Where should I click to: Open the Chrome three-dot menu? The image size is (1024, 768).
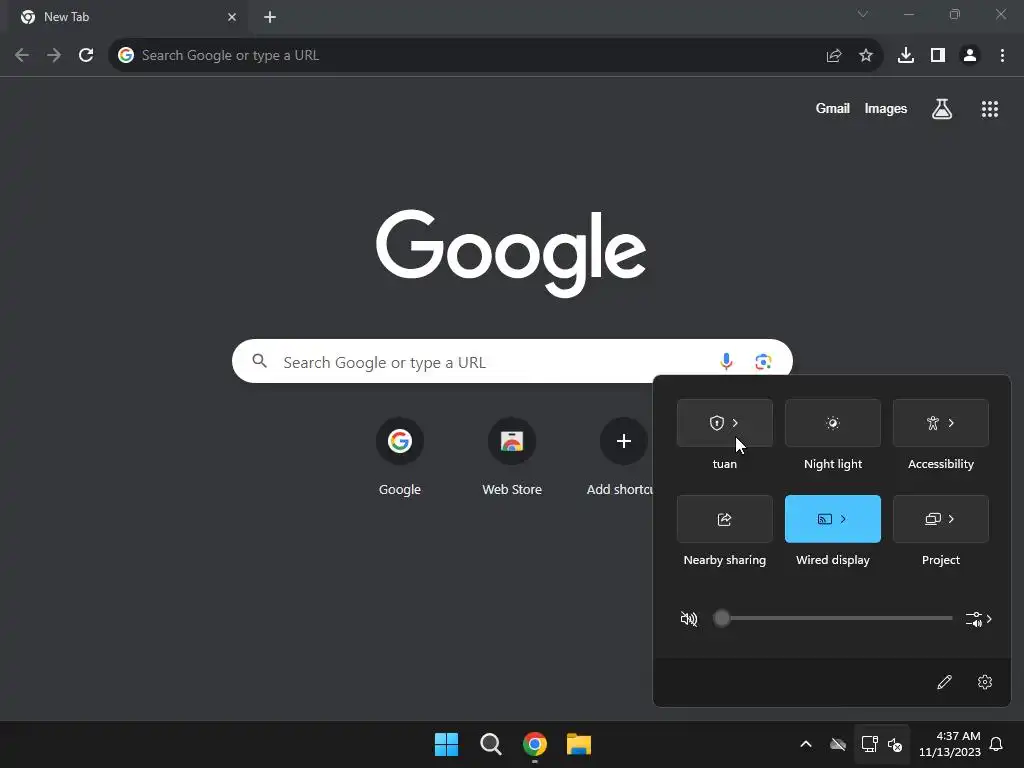[x=1002, y=56]
